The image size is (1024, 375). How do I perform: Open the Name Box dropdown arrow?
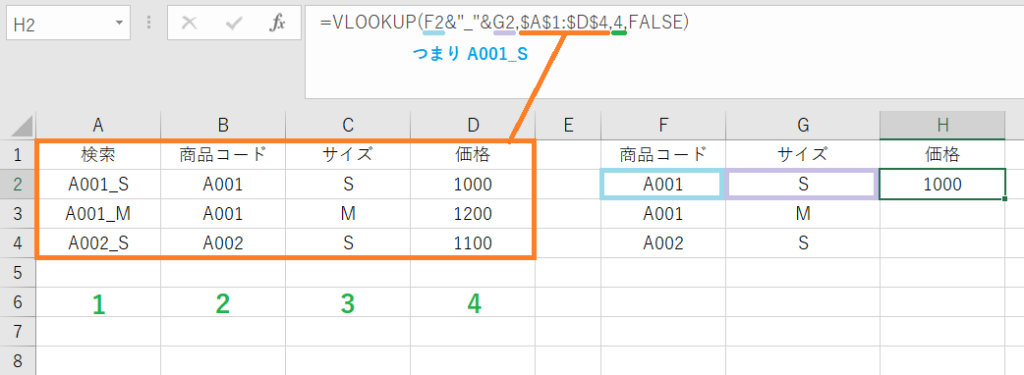119,24
